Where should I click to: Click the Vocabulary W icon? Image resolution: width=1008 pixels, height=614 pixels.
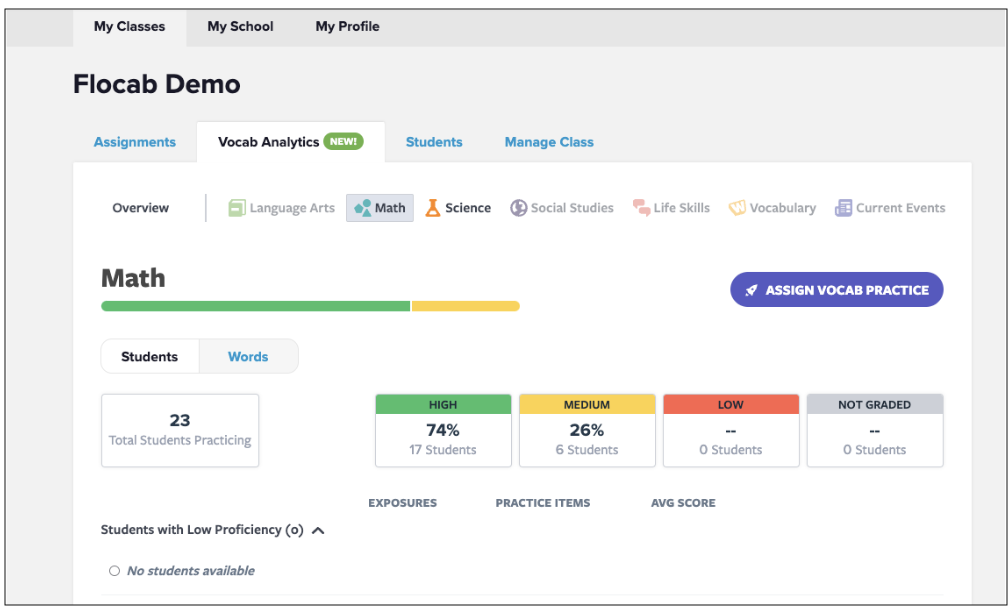pos(737,208)
